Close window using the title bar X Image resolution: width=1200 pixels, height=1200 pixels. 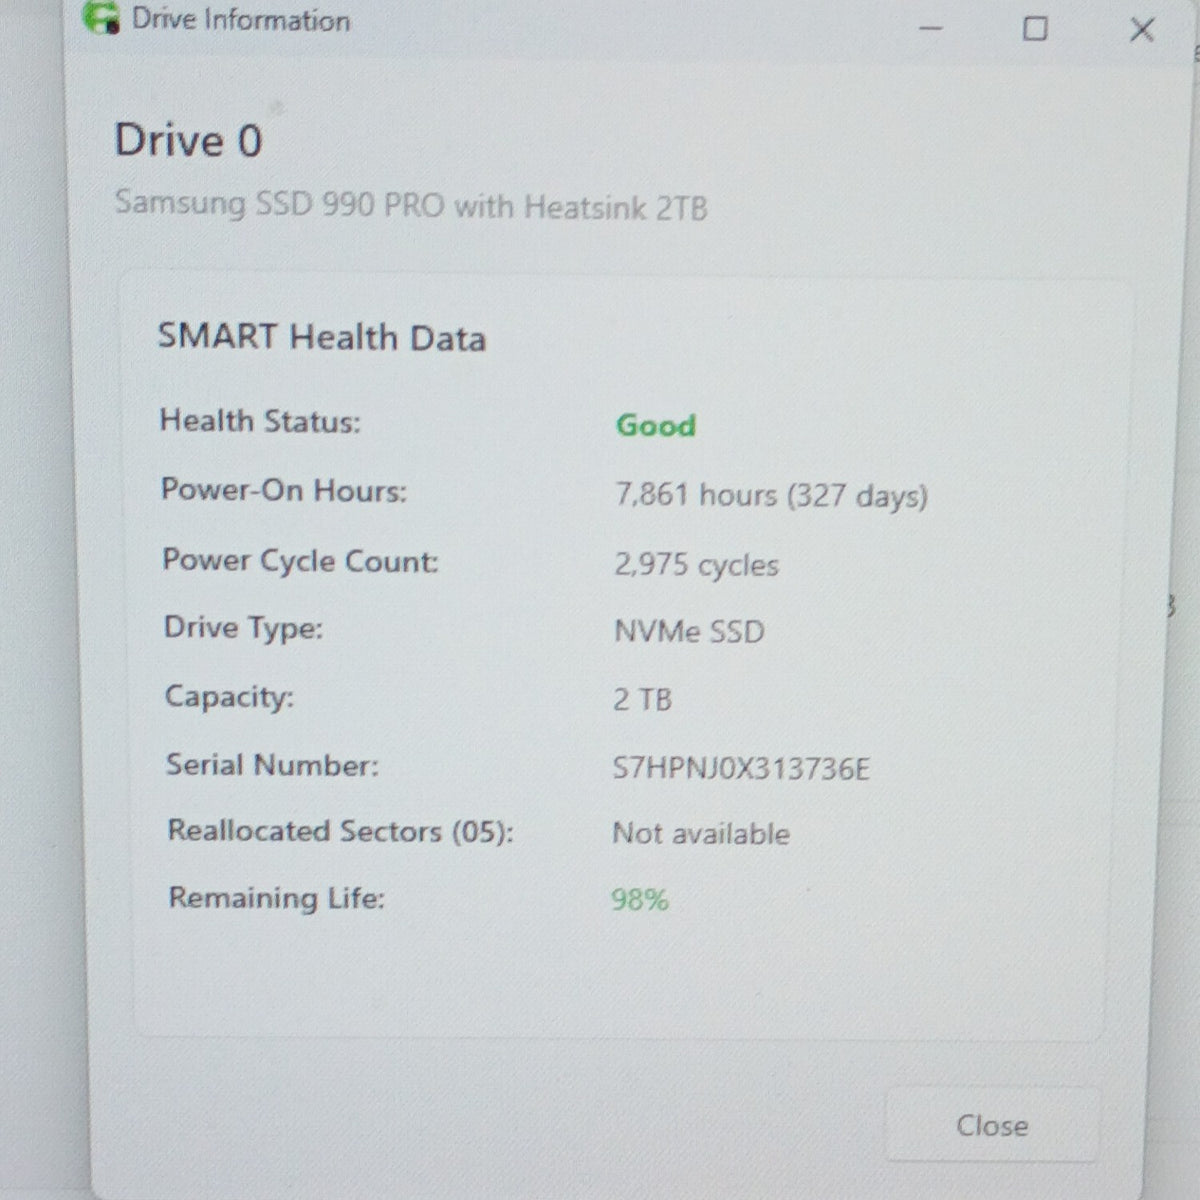[1141, 30]
